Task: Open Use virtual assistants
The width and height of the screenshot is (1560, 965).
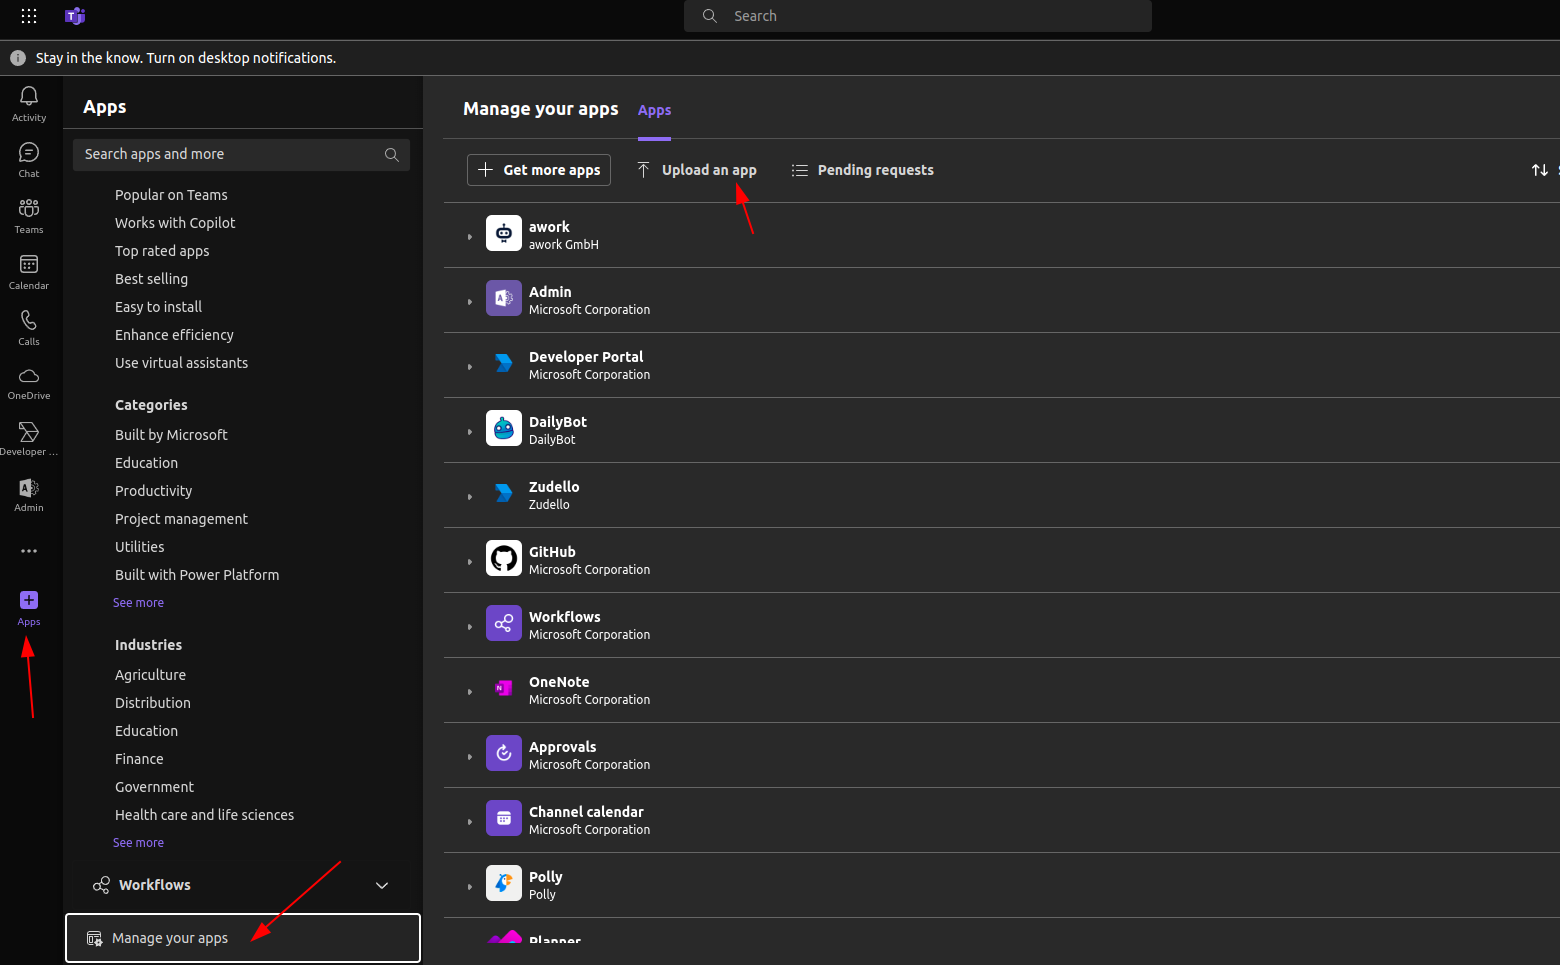Action: click(181, 363)
